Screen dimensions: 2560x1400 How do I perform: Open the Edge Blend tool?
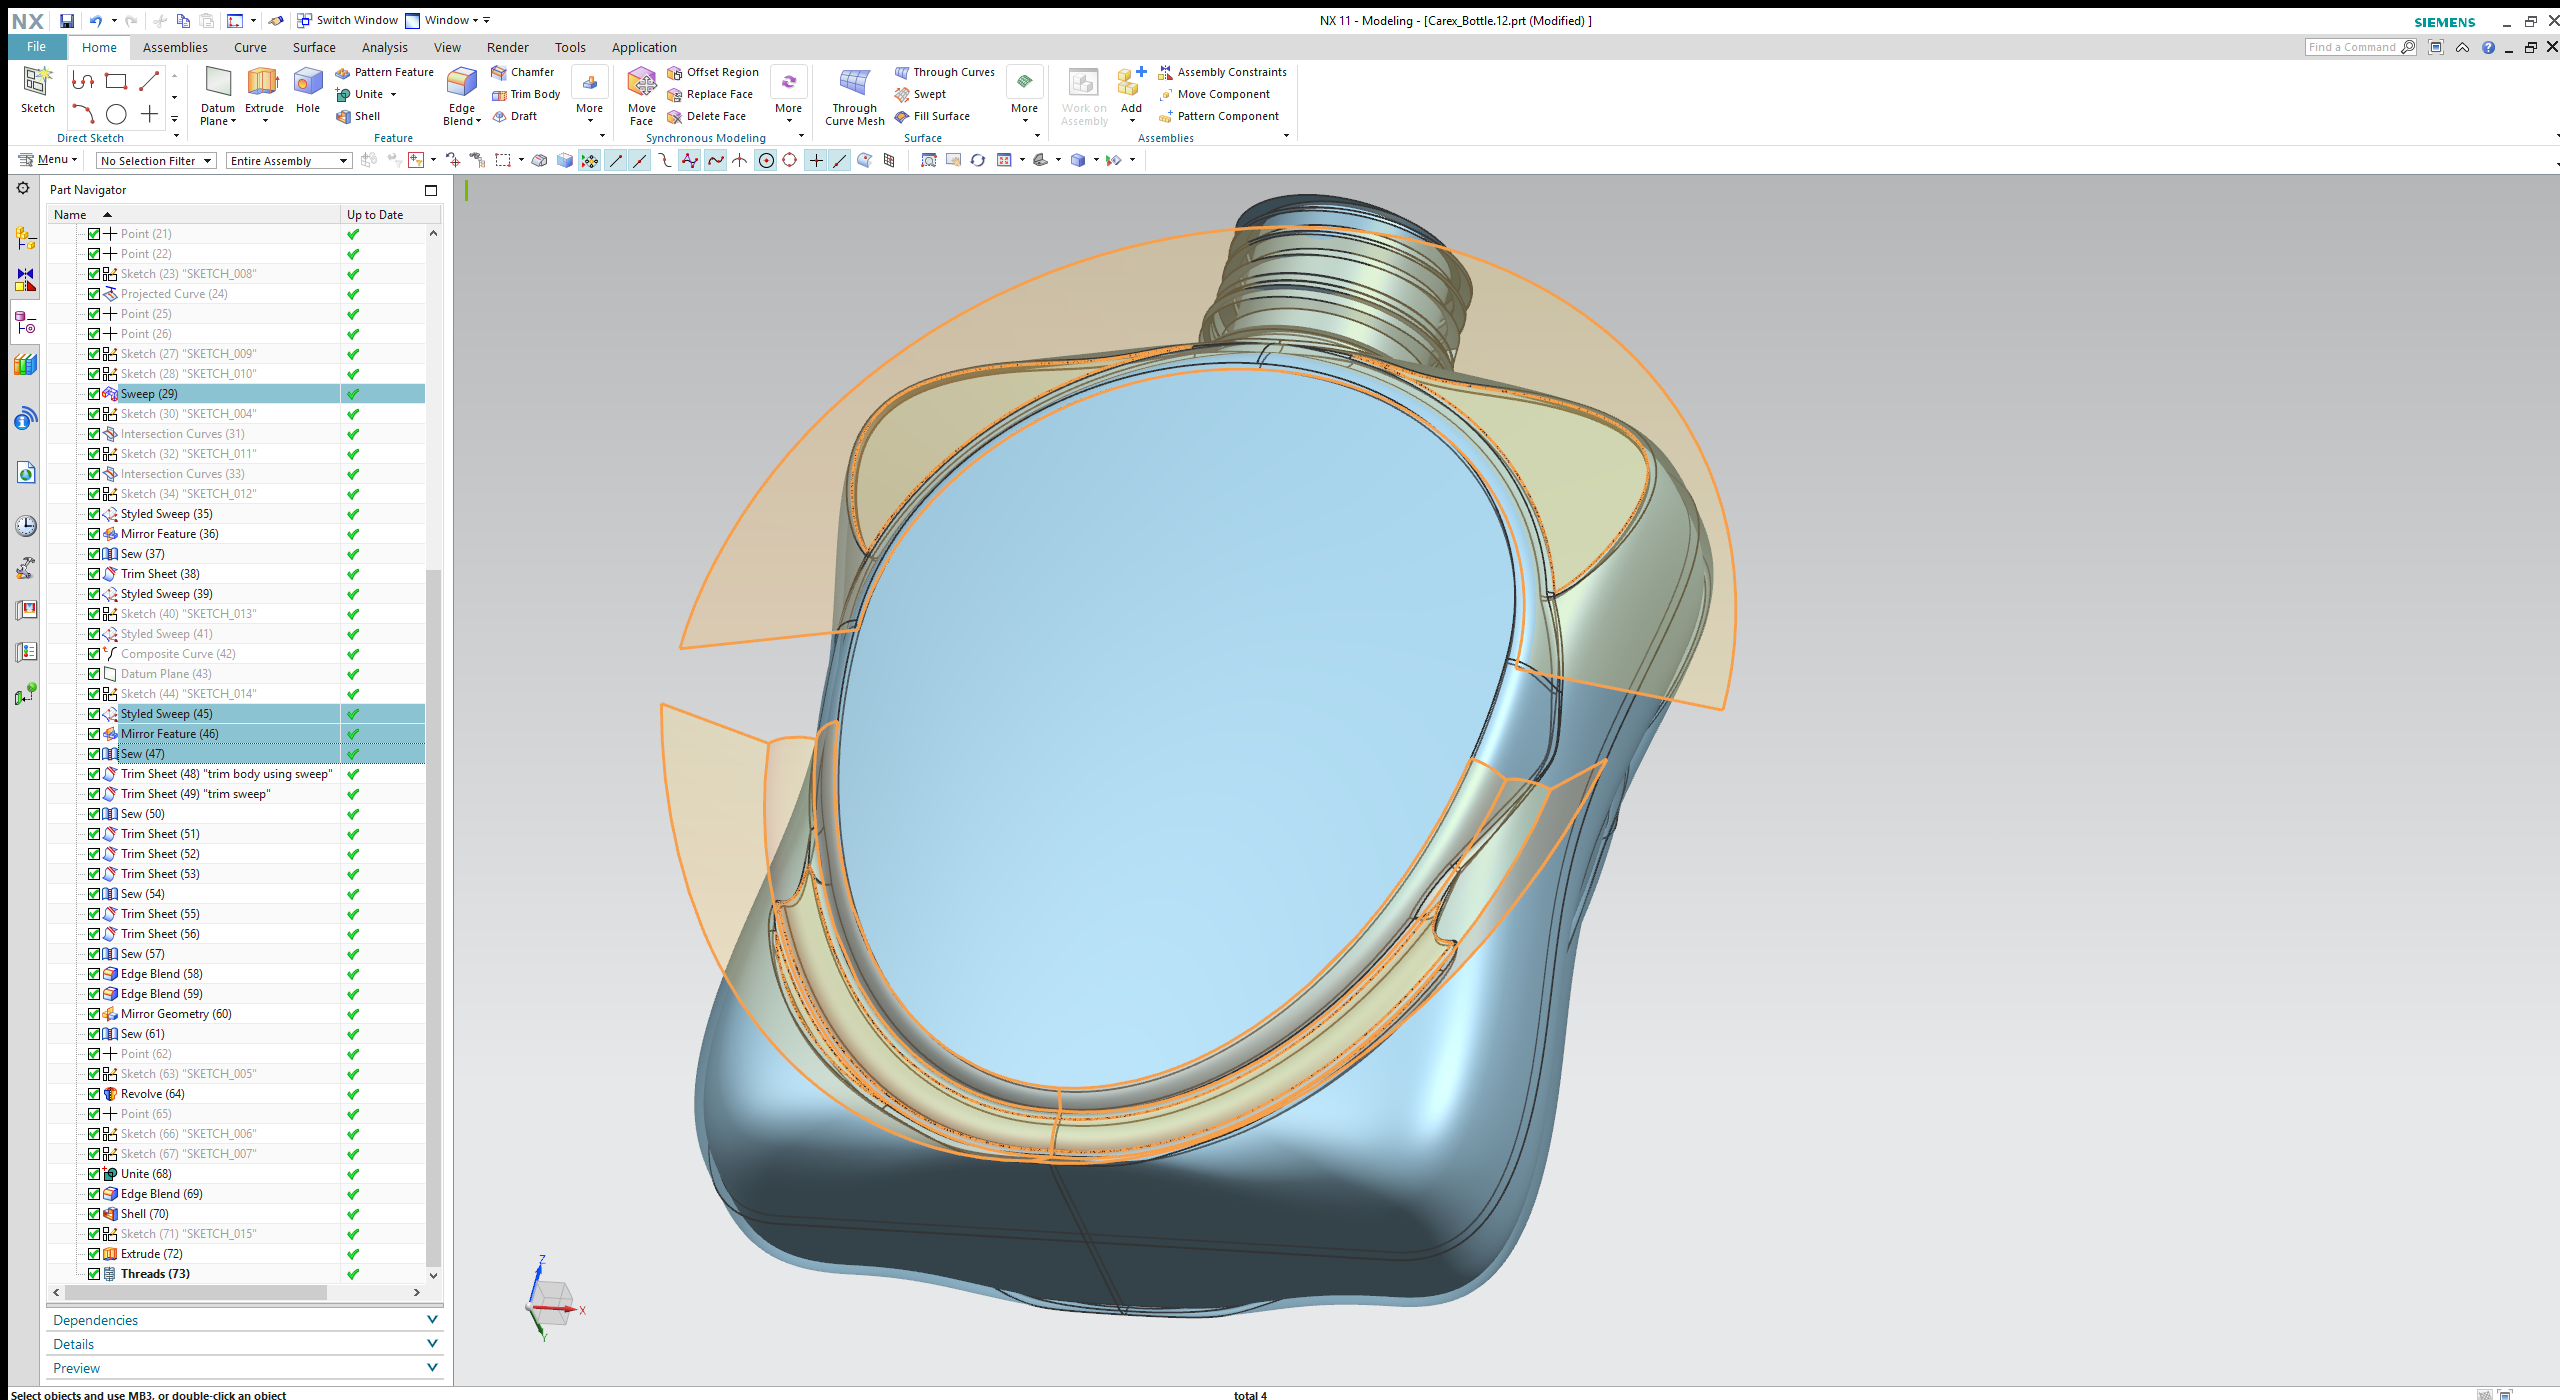pos(461,88)
